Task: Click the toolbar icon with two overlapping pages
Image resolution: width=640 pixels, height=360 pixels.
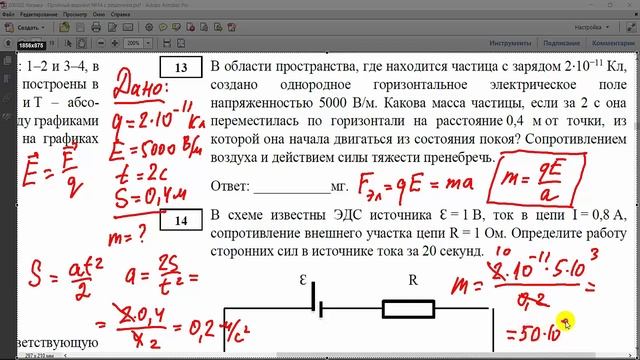Action: [x=204, y=27]
